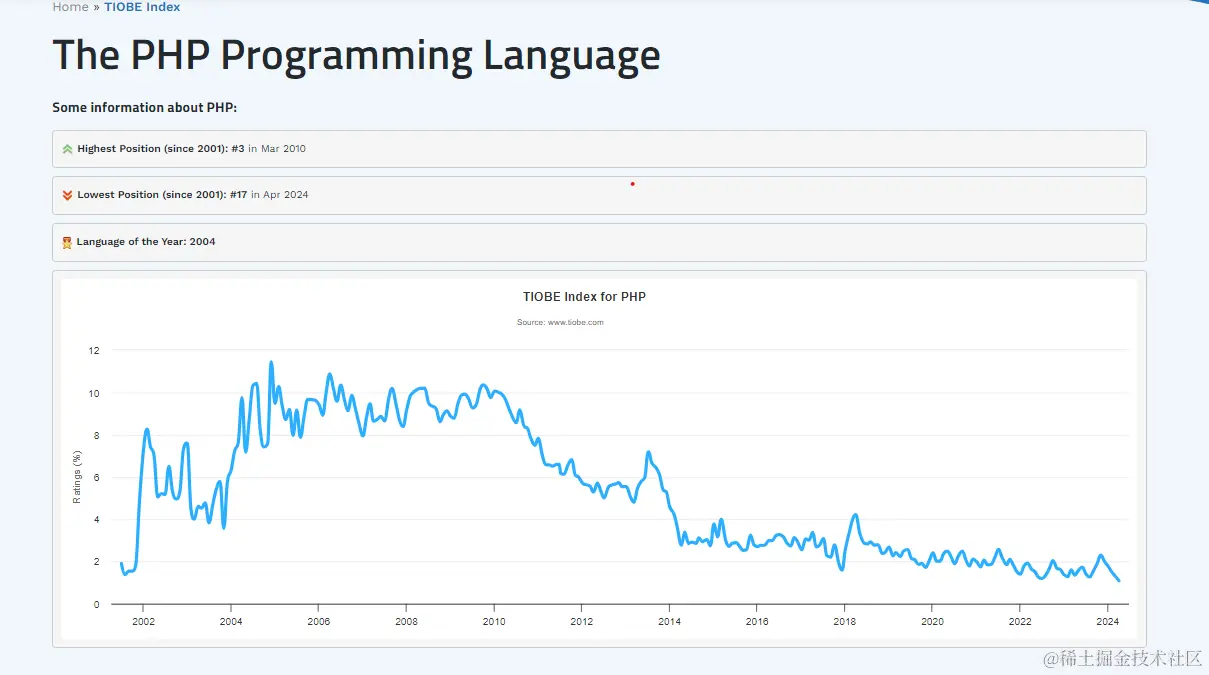Open the Home breadcrumb link
This screenshot has height=675, width=1209.
(x=70, y=7)
